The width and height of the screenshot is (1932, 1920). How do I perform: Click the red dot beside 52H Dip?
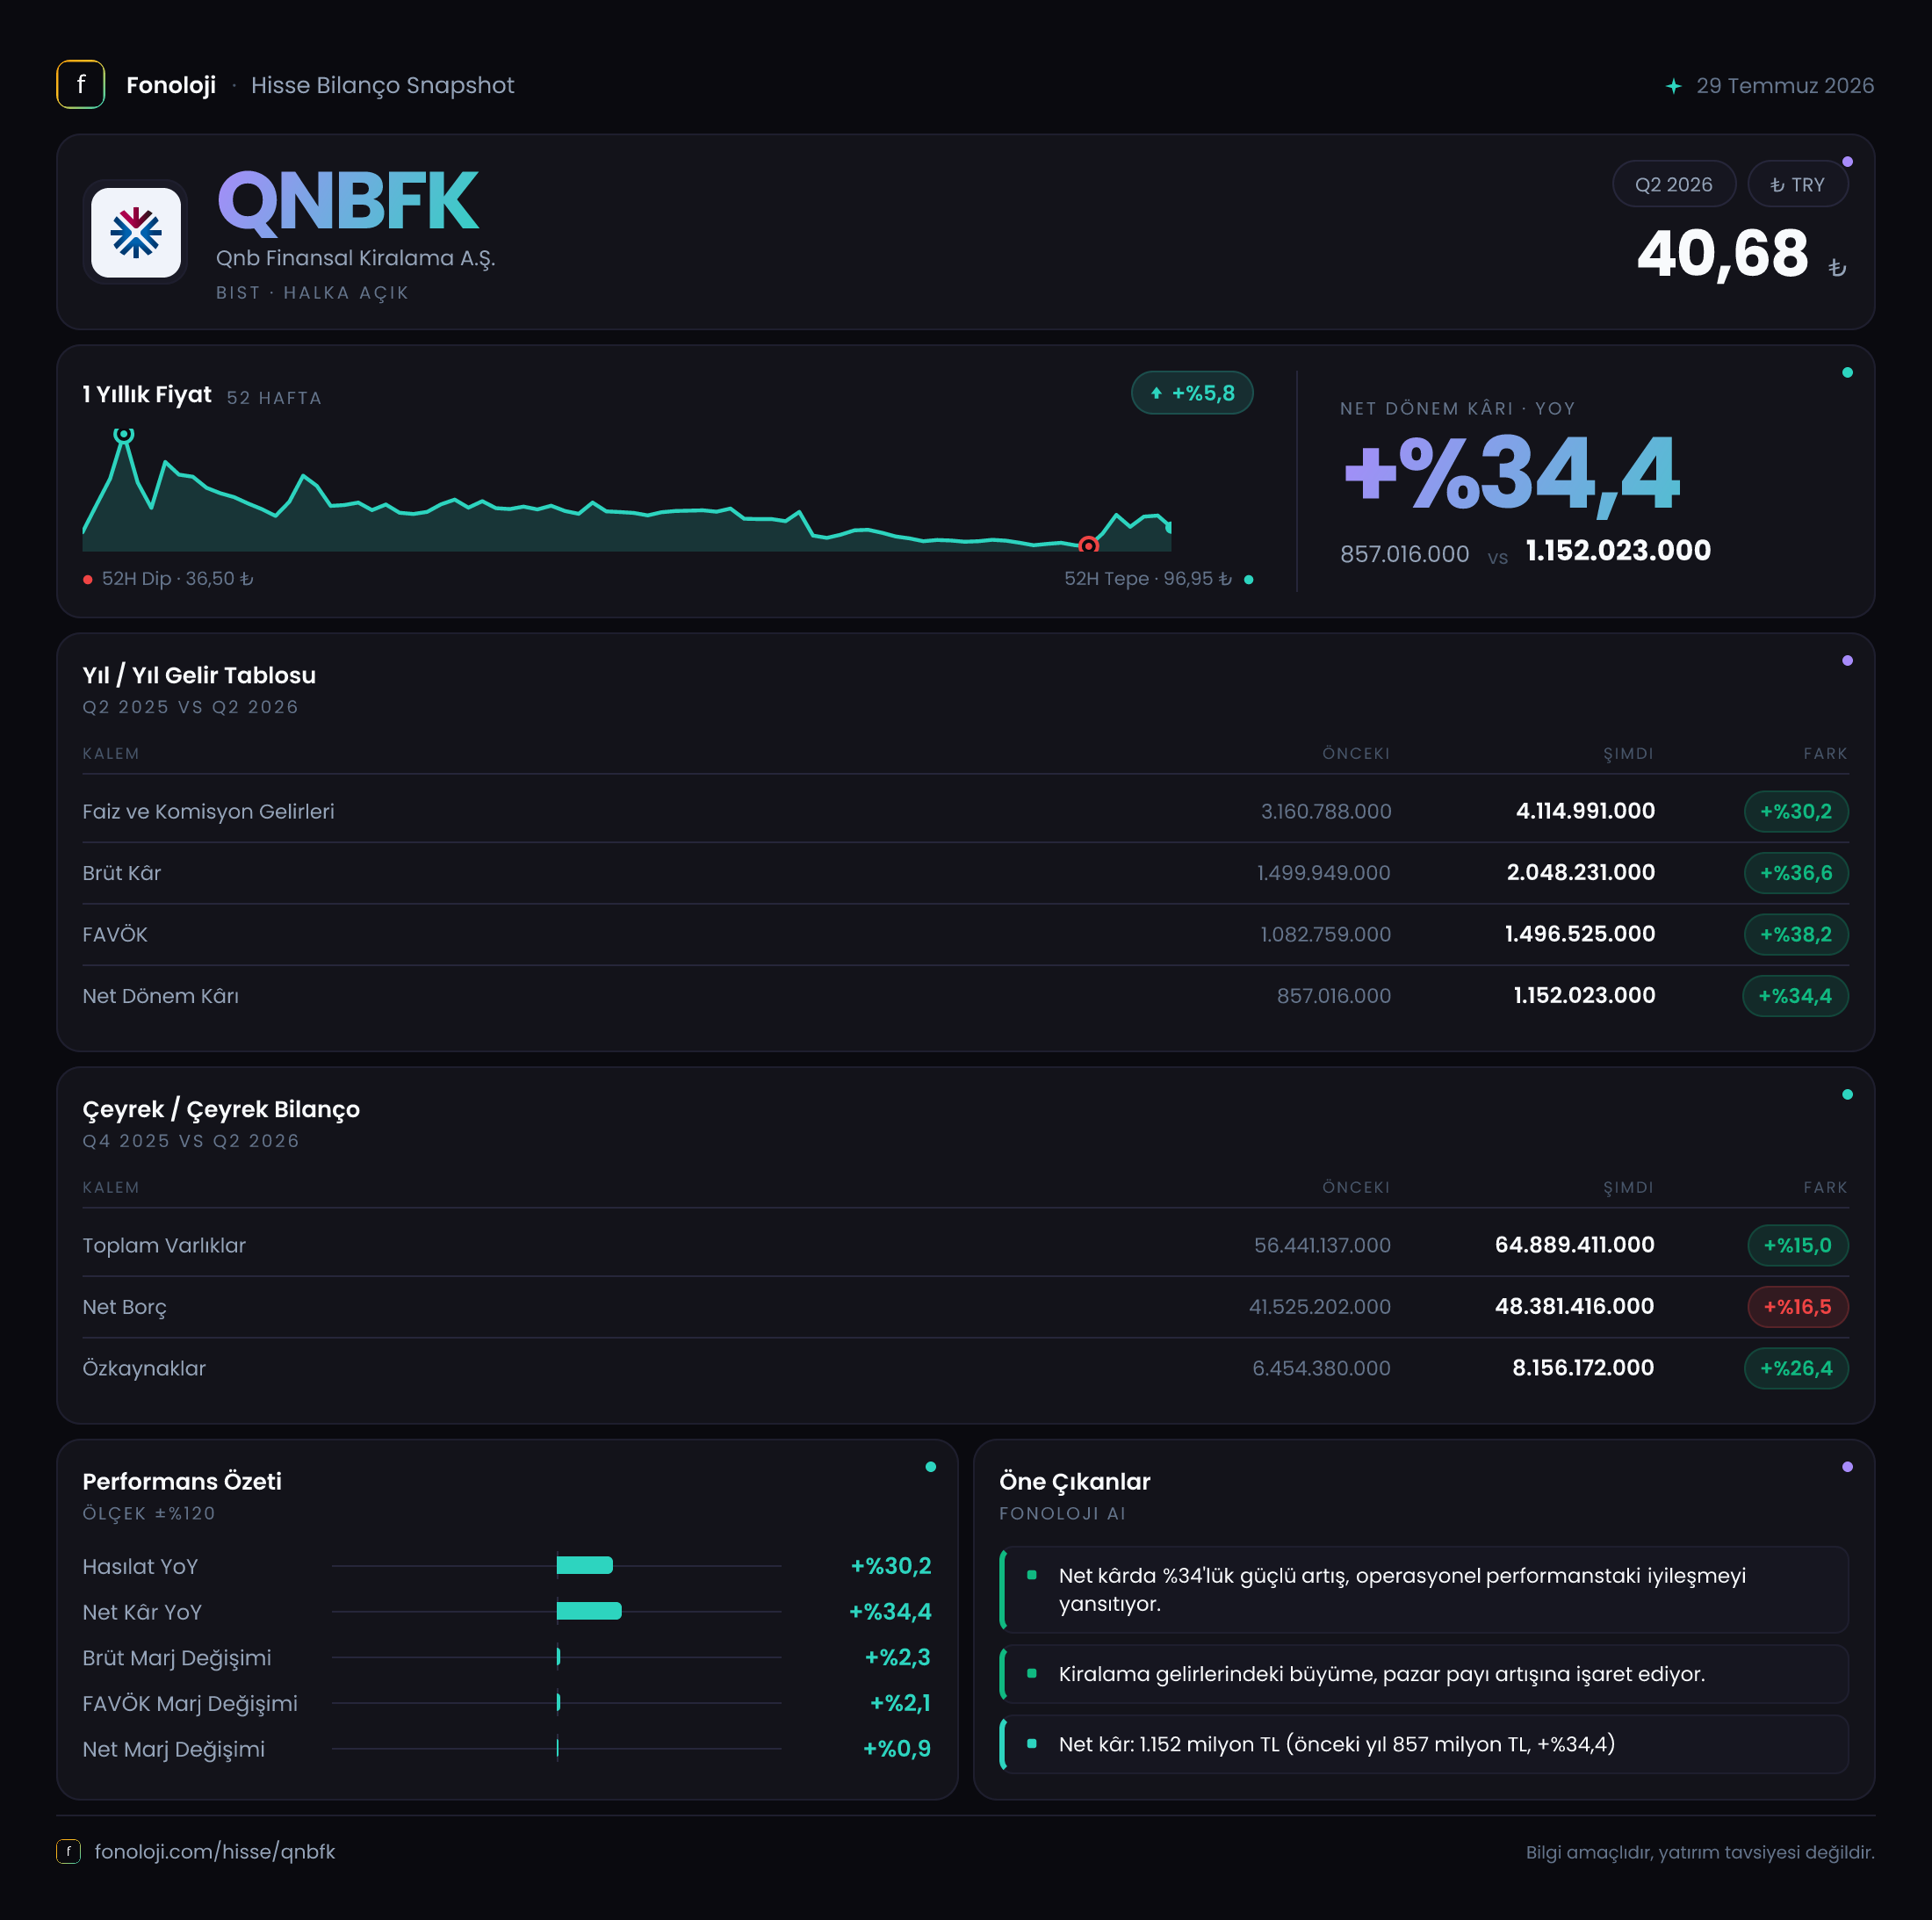click(x=88, y=579)
